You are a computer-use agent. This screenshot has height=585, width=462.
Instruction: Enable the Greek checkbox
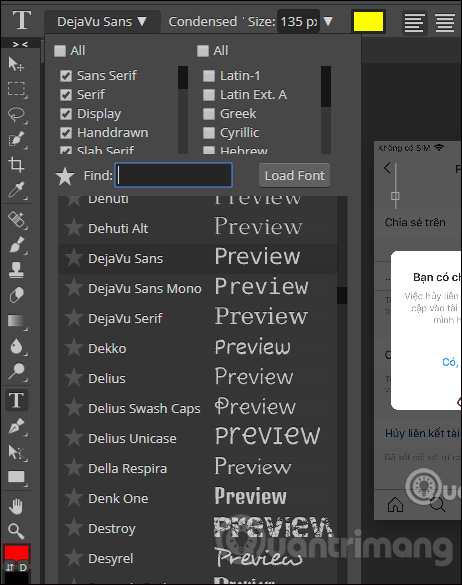click(209, 114)
